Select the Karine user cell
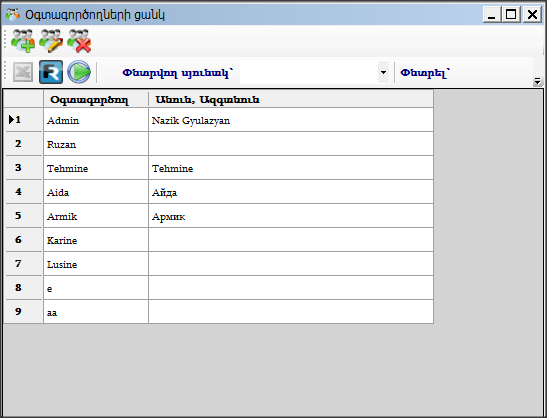Image resolution: width=547 pixels, height=418 pixels. 96,240
